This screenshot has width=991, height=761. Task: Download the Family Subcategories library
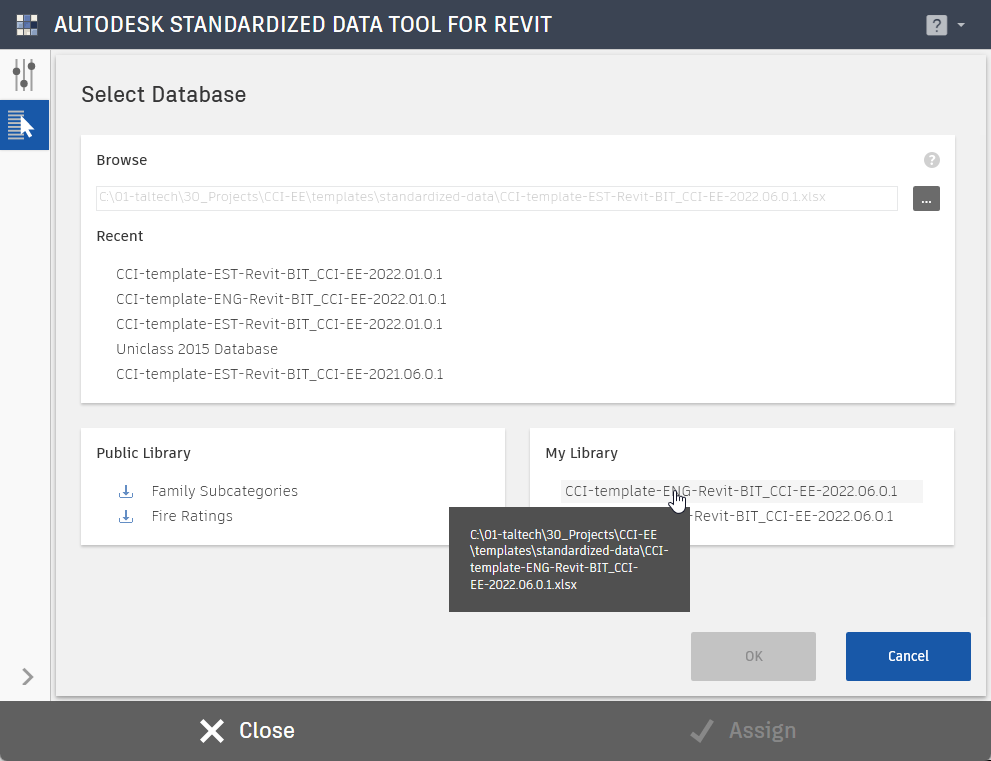126,492
